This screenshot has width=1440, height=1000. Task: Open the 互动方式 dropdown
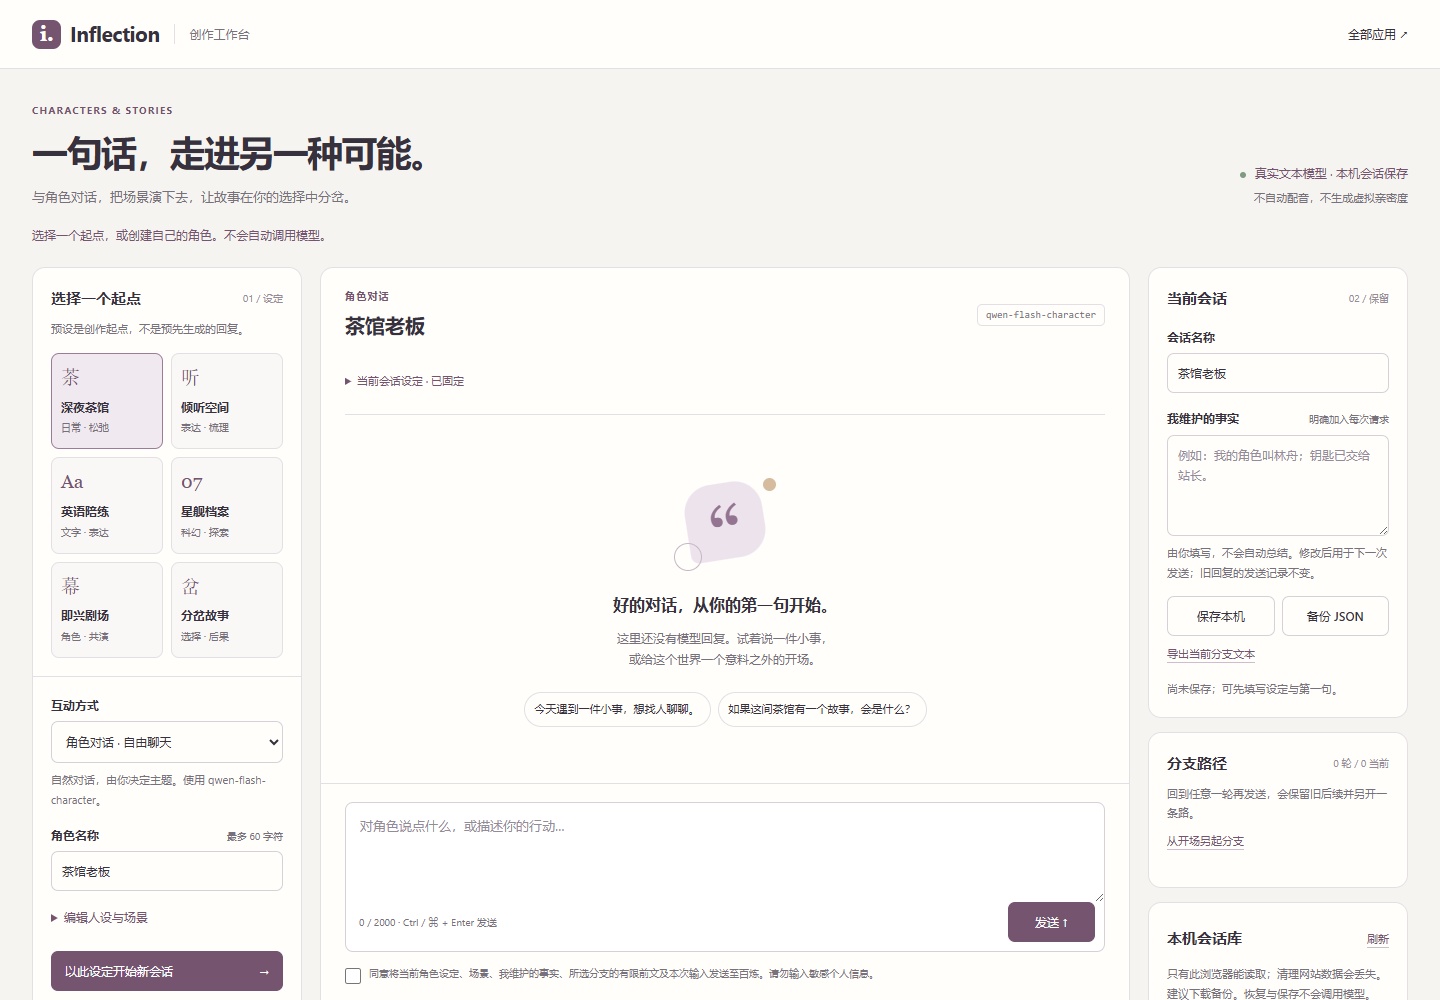167,742
